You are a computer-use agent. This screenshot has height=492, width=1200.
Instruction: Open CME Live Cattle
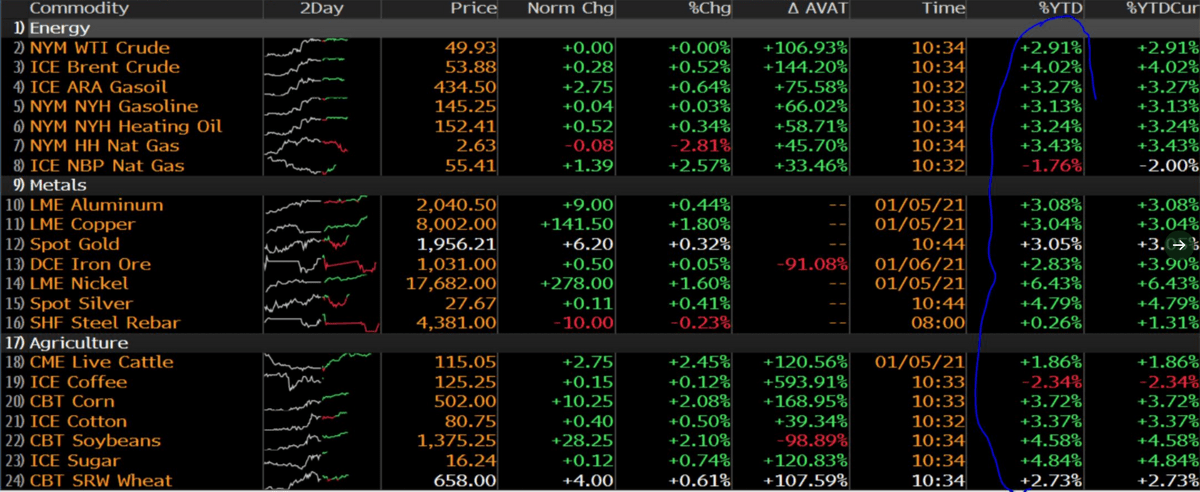(x=102, y=362)
